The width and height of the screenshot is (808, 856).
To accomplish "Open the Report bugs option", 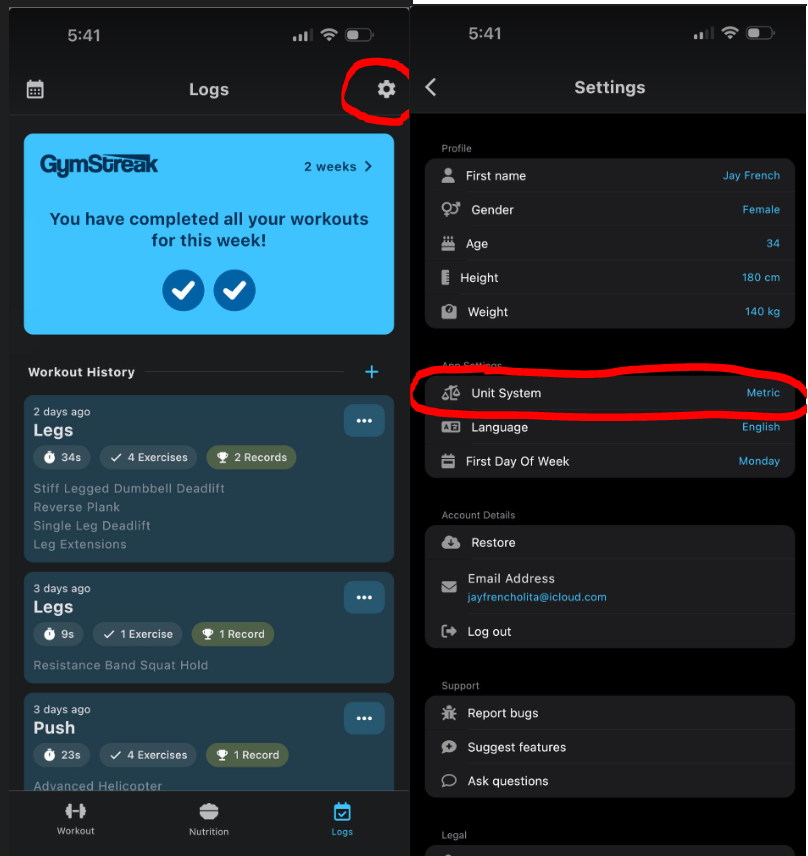I will click(610, 713).
